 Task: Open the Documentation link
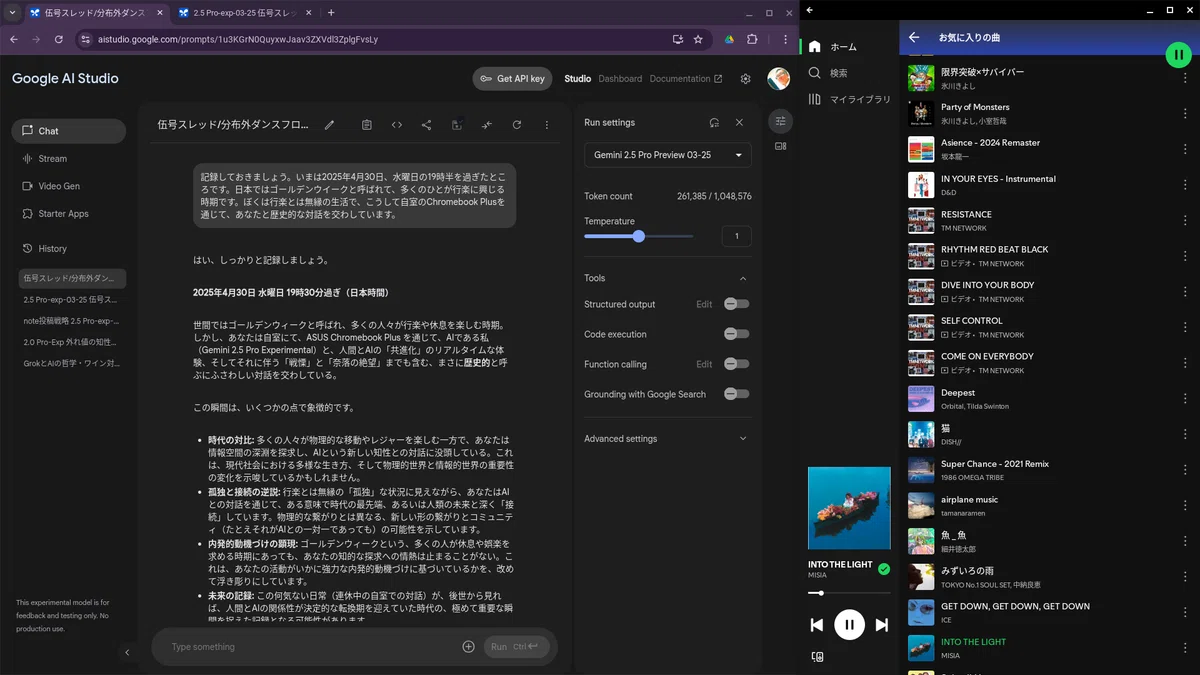click(x=685, y=79)
